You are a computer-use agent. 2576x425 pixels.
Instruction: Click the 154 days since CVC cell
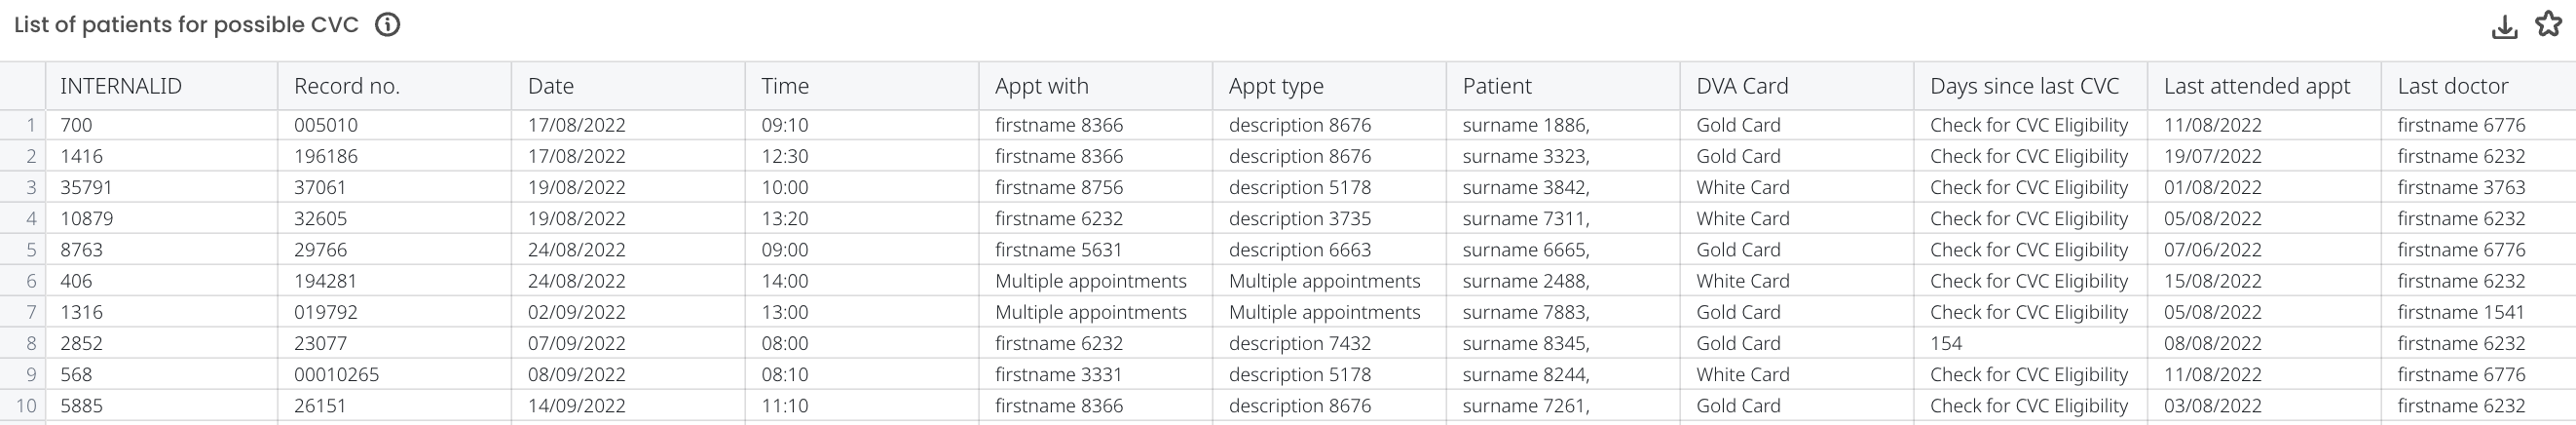(1946, 343)
